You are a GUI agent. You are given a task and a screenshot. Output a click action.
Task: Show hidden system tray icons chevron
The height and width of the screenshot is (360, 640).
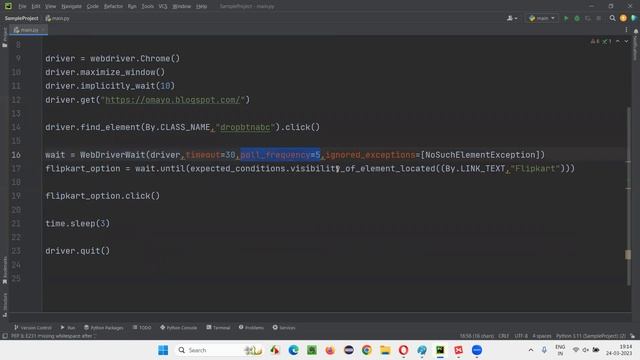[x=531, y=350]
